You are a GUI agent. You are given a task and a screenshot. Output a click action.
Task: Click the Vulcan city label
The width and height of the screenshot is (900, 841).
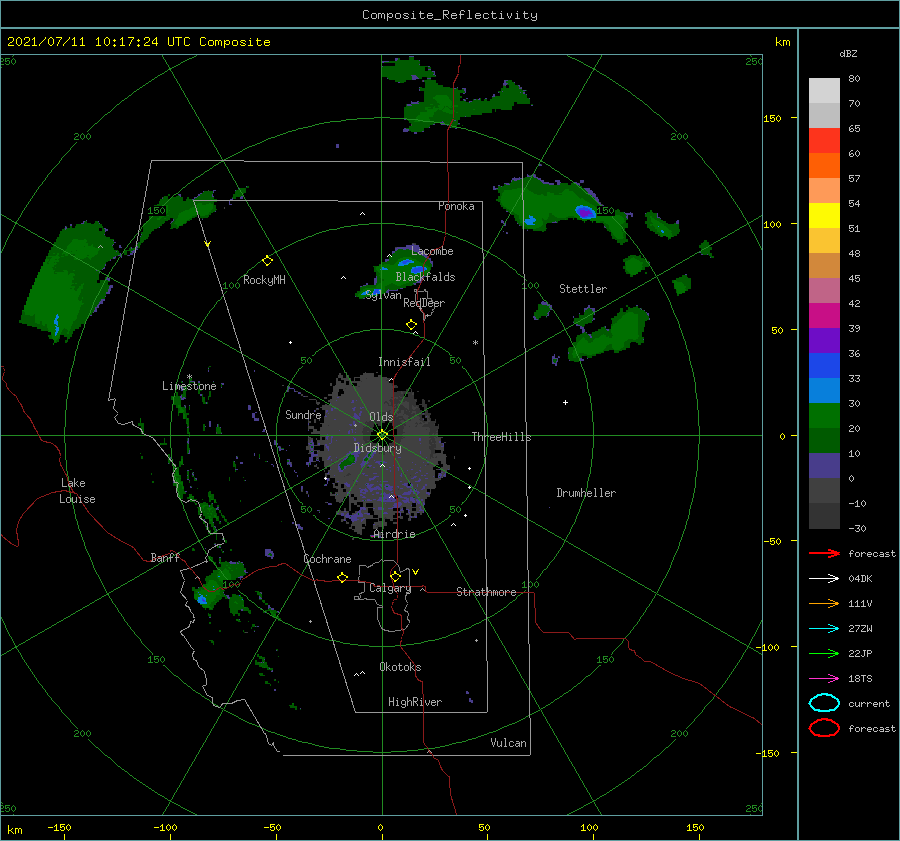(508, 743)
